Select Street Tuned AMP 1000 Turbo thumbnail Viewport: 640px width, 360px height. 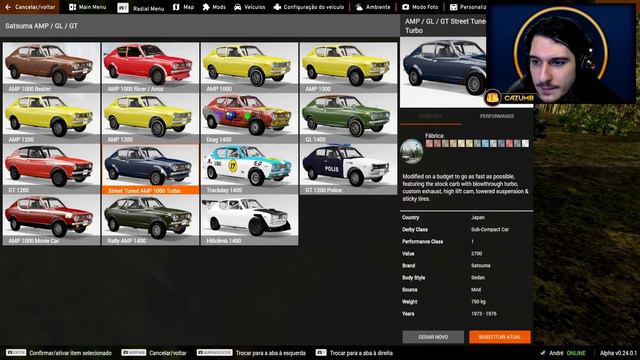tap(150, 169)
